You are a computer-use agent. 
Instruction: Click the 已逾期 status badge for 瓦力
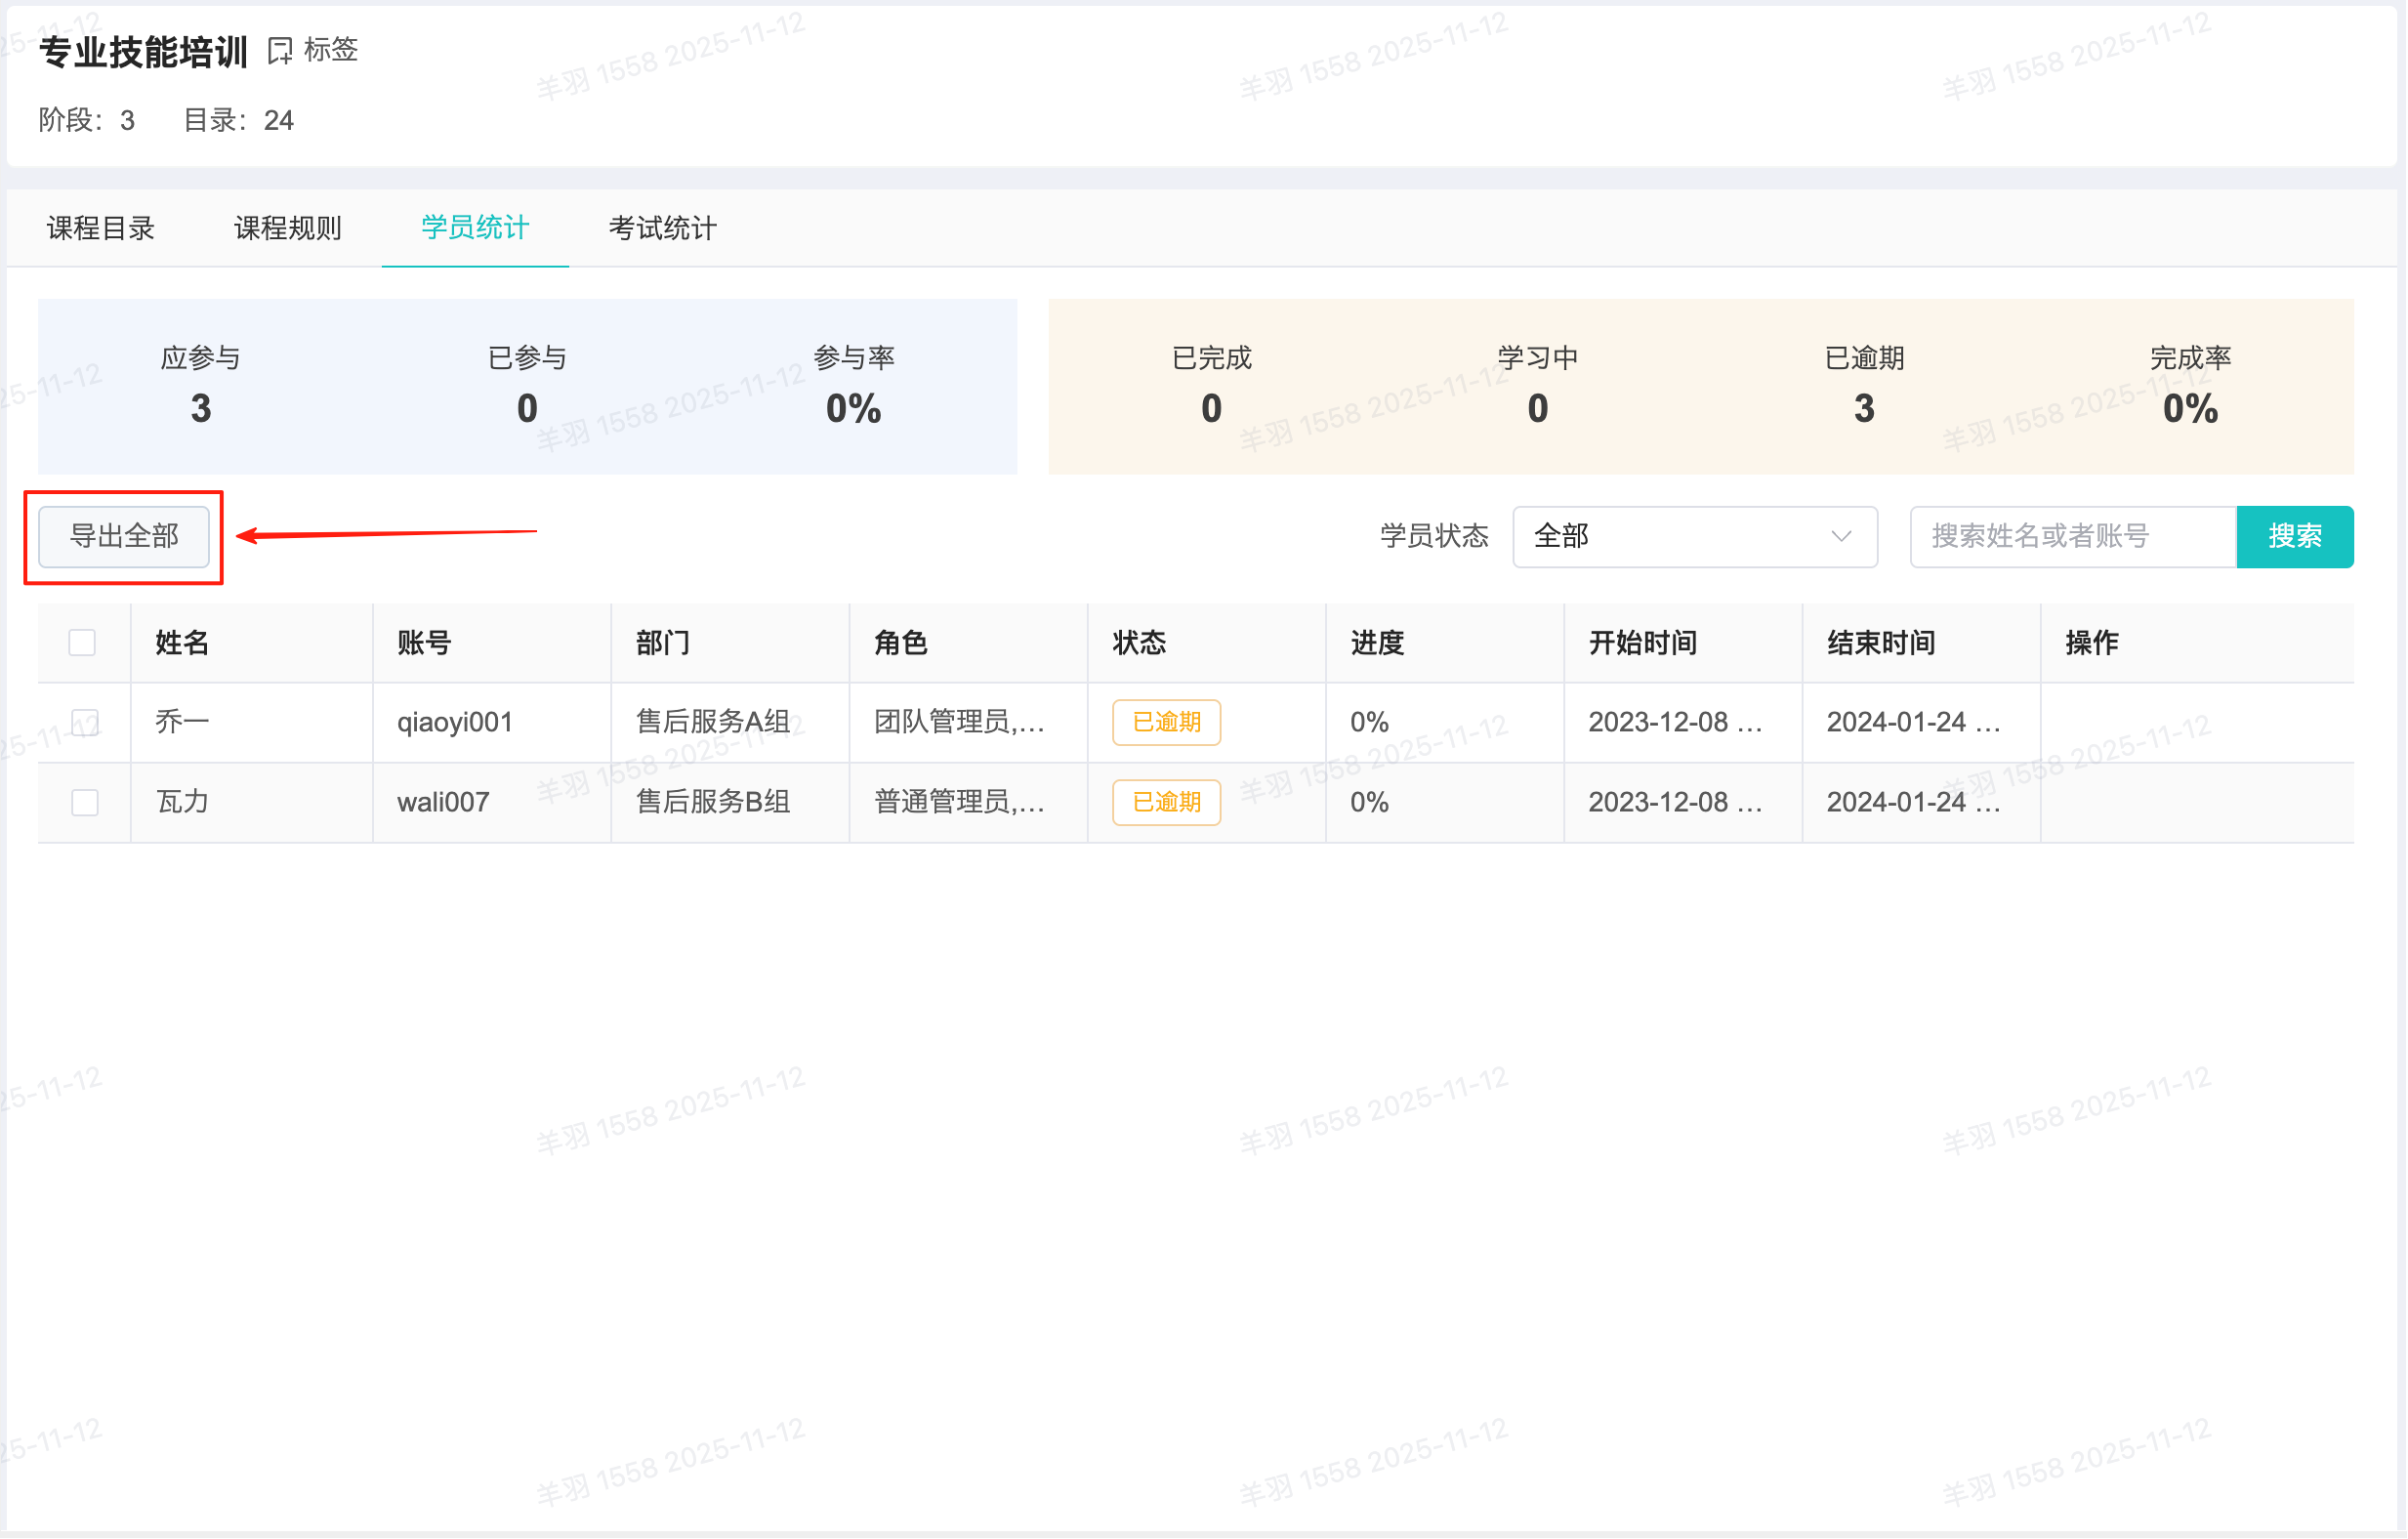tap(1166, 802)
